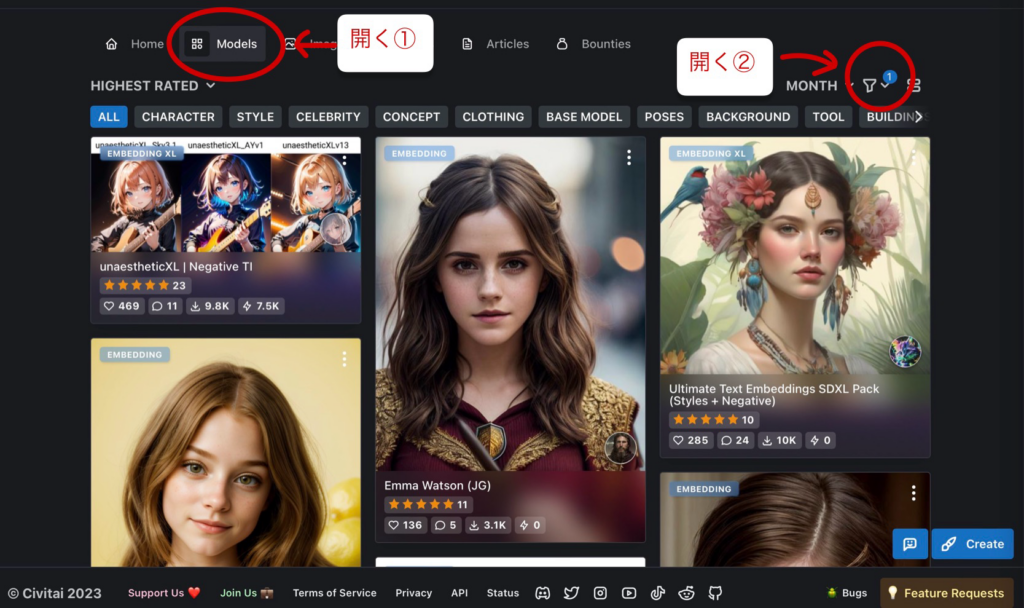The height and width of the screenshot is (608, 1024).
Task: Select the BASE MODEL category chip
Action: (x=584, y=117)
